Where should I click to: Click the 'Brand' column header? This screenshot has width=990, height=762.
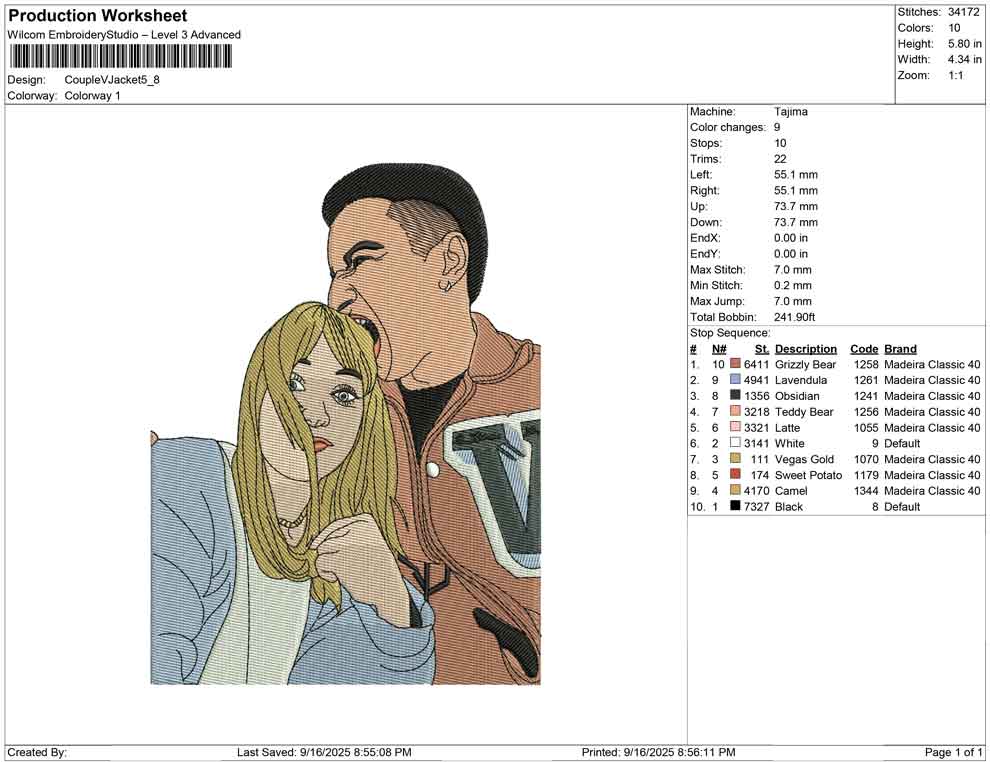click(x=900, y=349)
